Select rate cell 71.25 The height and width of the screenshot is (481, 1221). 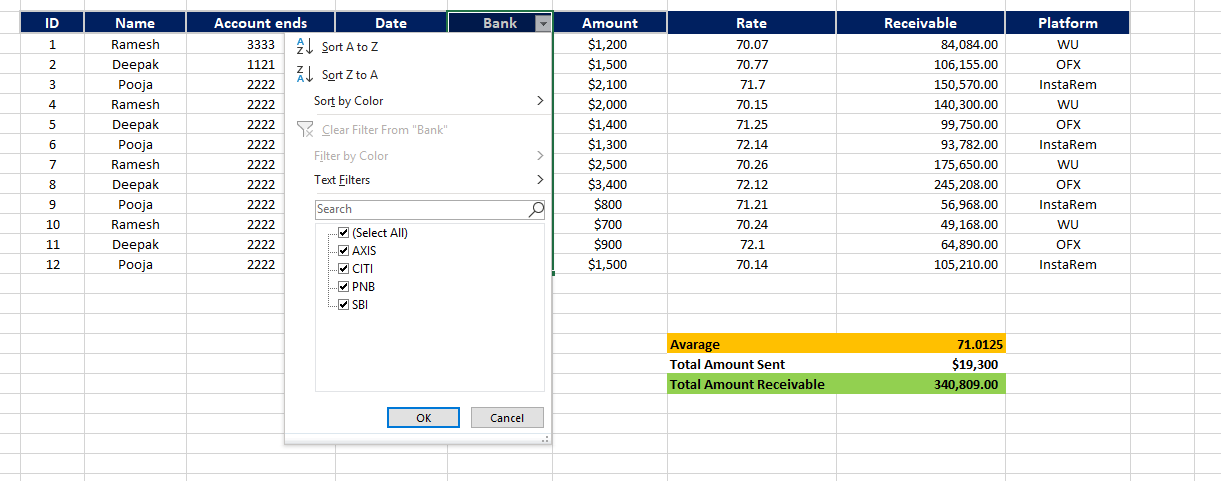[x=751, y=124]
